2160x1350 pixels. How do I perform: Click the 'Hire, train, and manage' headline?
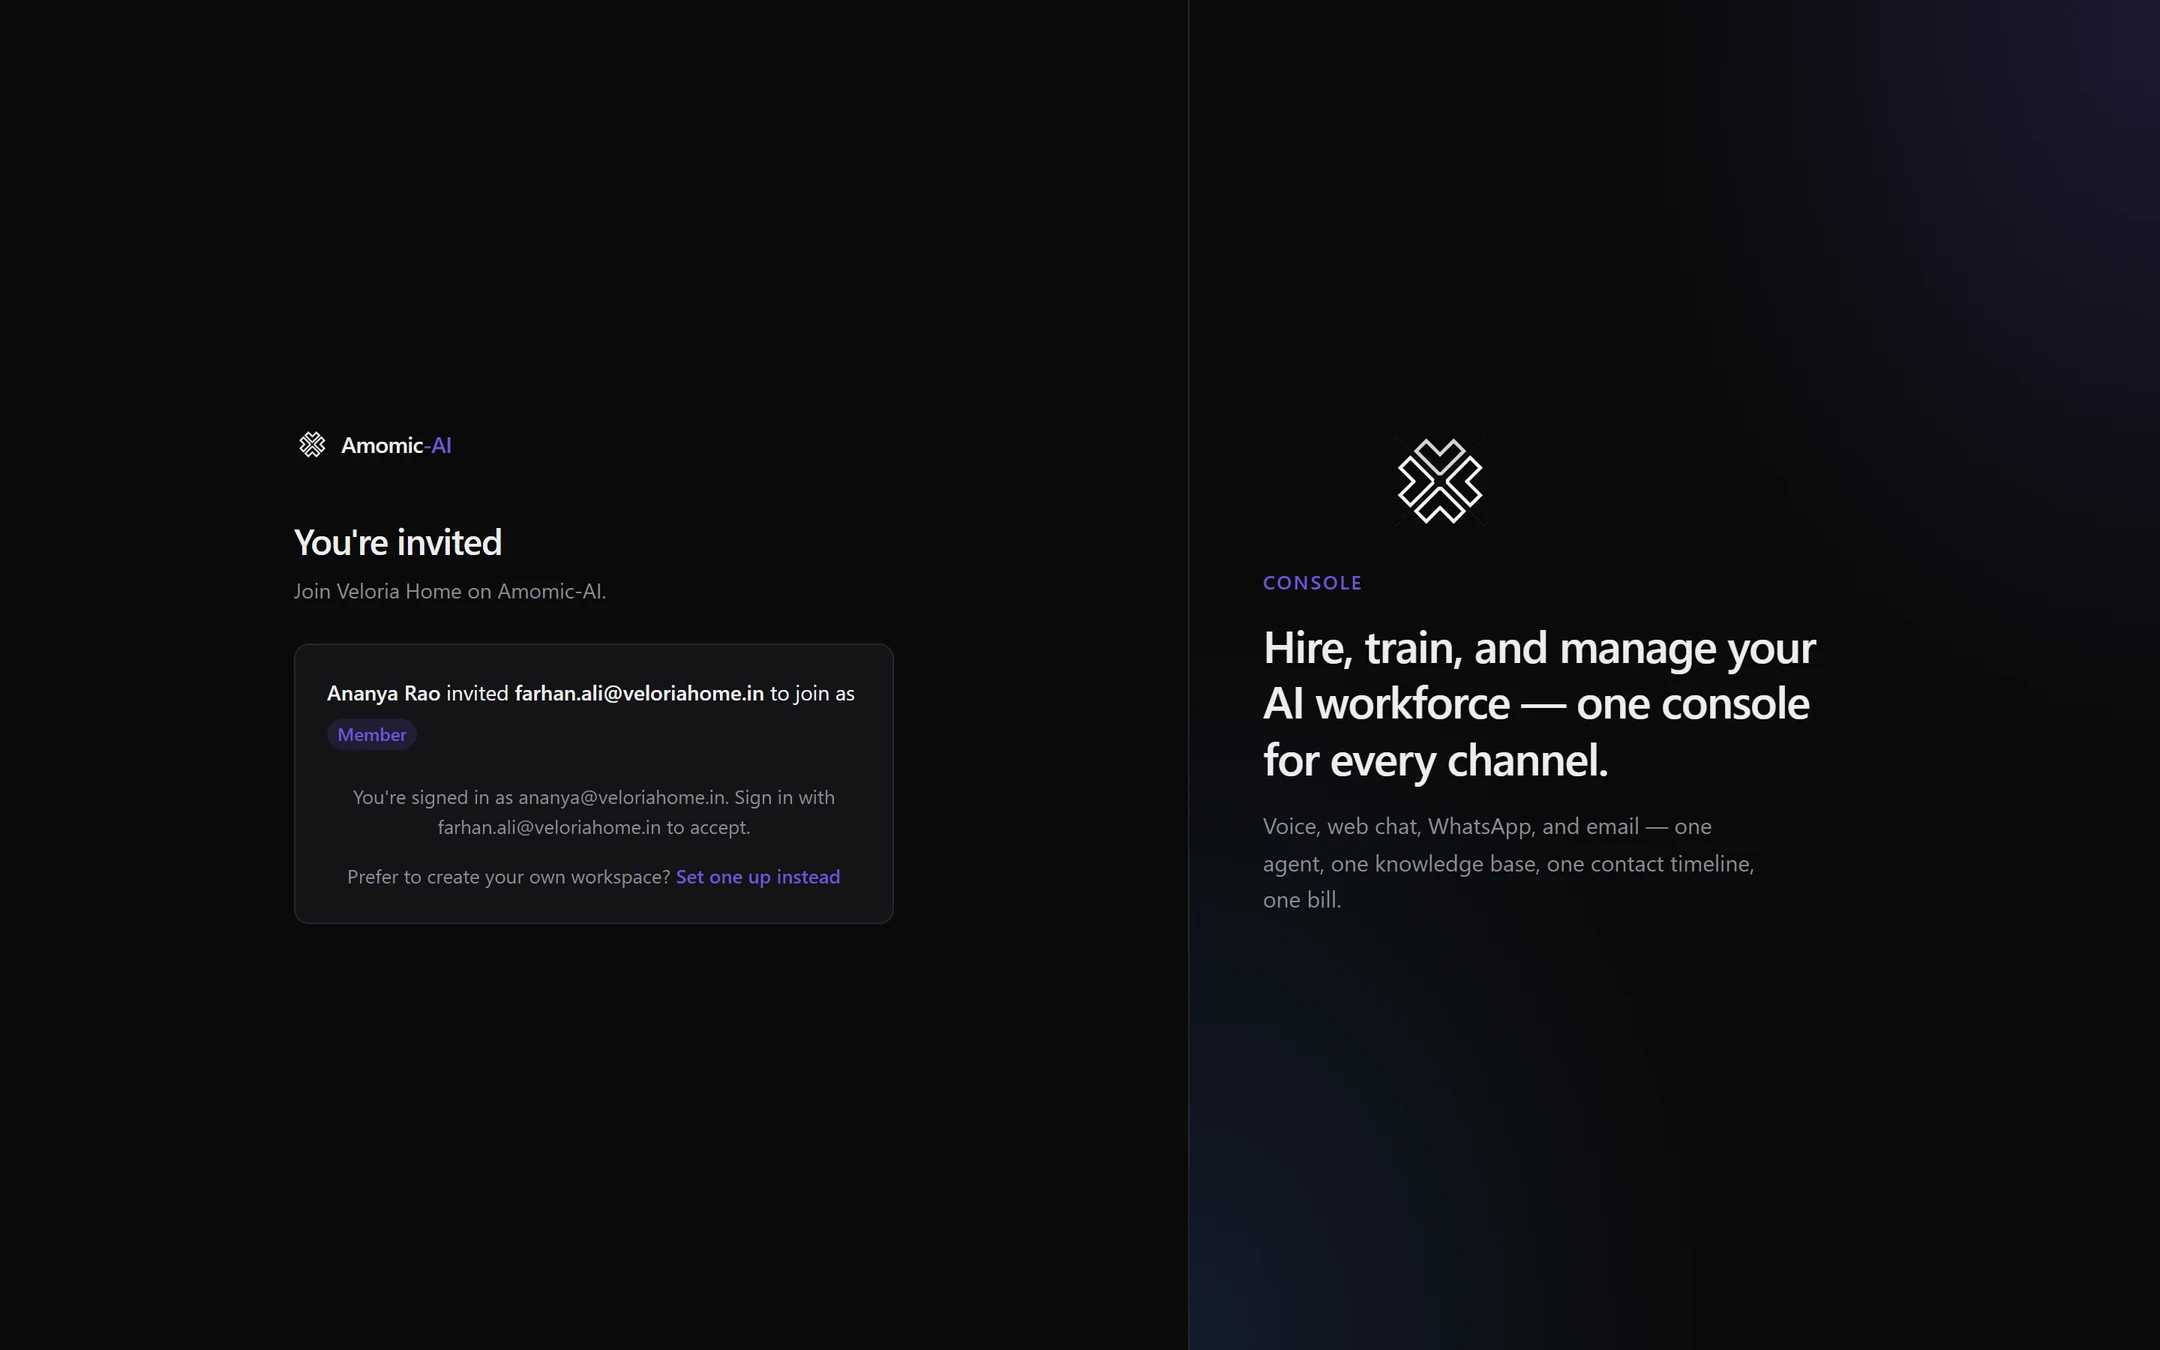point(1540,703)
